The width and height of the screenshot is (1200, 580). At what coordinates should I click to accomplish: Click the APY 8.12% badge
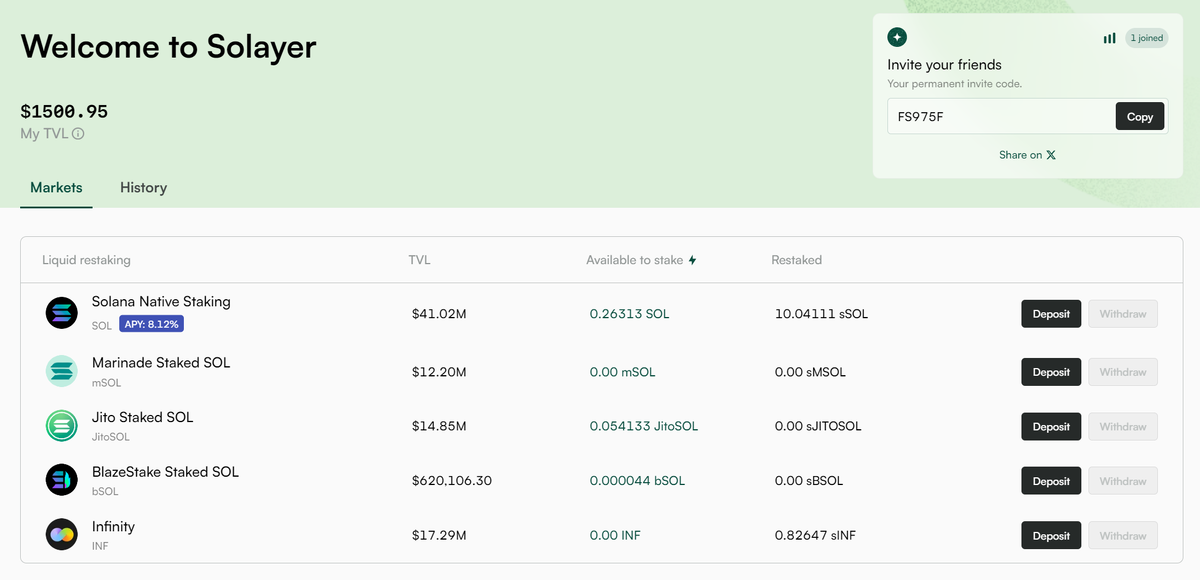152,324
